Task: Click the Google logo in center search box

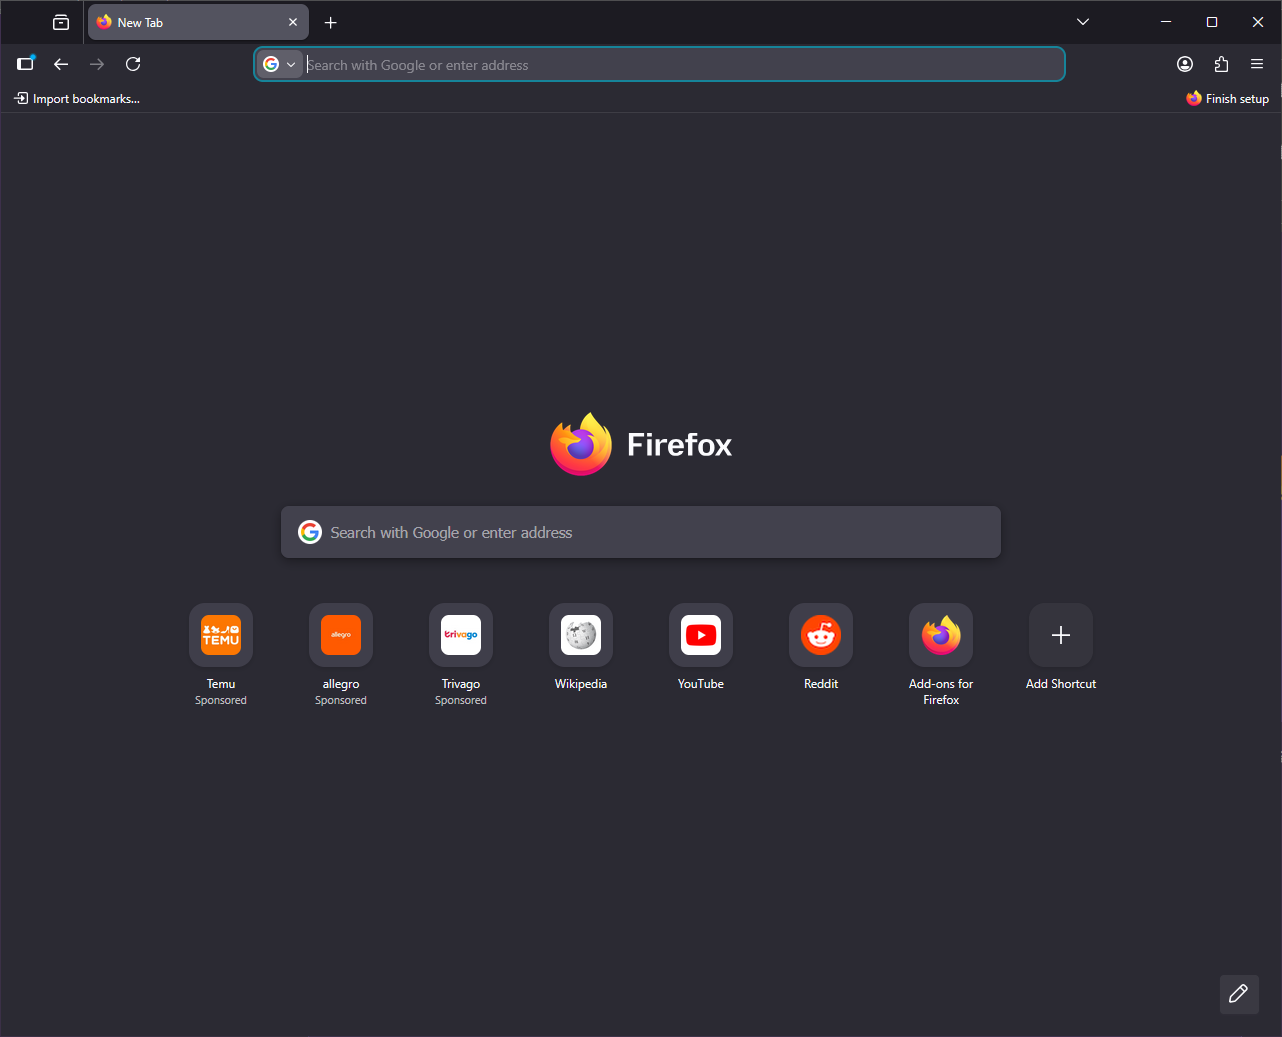Action: [310, 532]
